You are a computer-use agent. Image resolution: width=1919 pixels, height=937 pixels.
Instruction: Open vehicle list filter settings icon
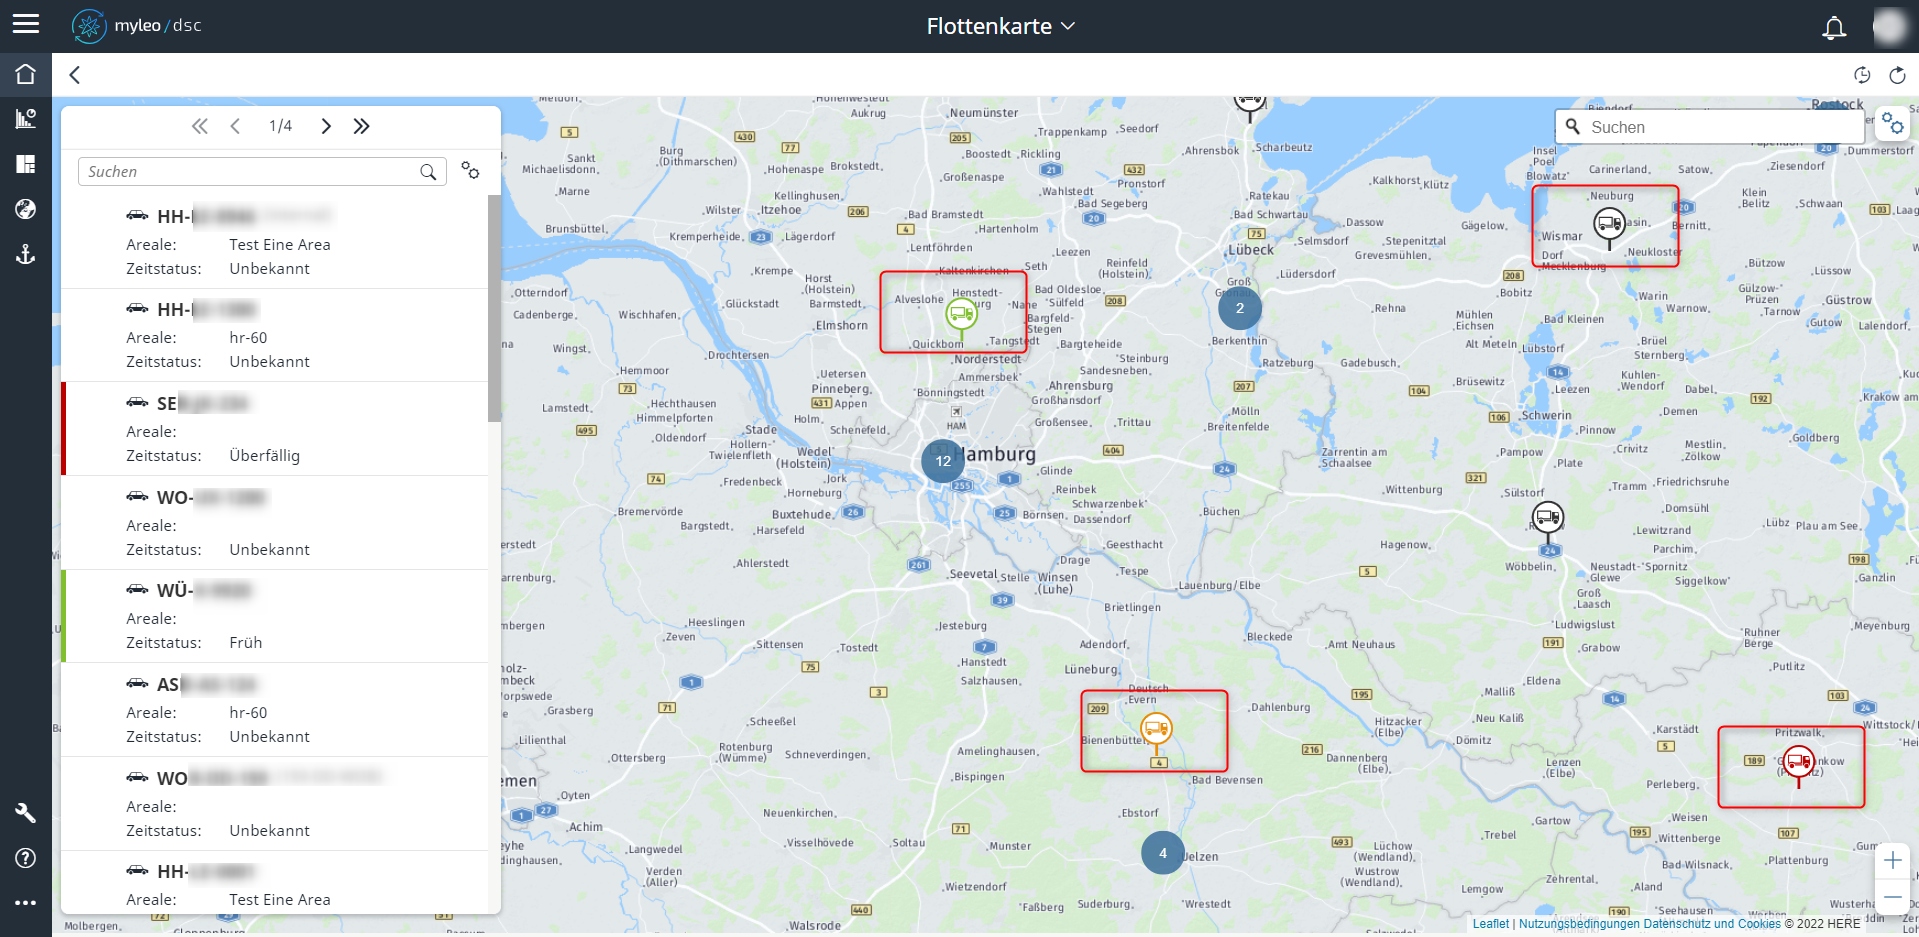click(470, 170)
